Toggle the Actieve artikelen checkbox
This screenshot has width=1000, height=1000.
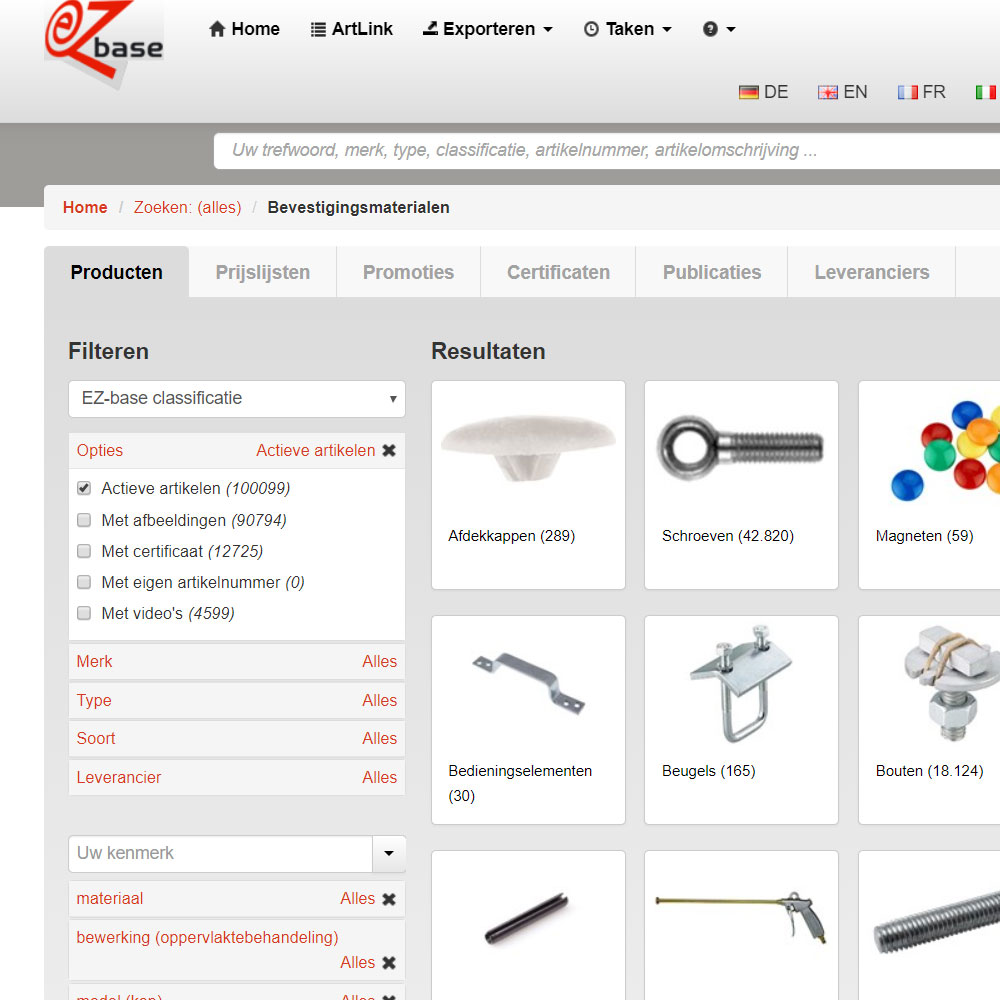point(84,488)
